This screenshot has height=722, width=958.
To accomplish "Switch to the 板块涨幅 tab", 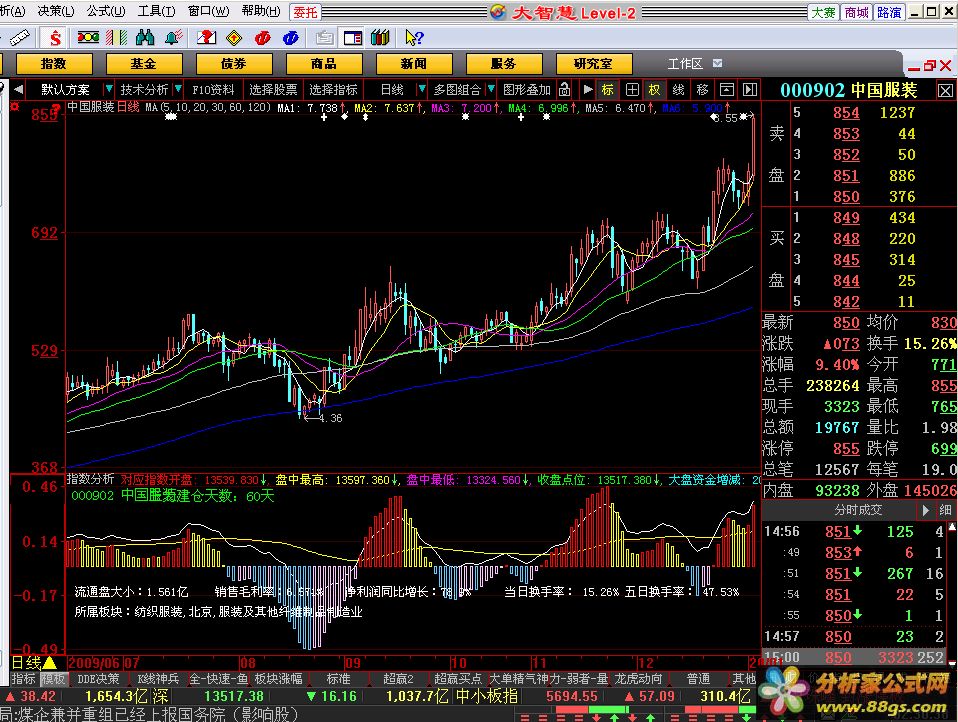I will [x=278, y=679].
